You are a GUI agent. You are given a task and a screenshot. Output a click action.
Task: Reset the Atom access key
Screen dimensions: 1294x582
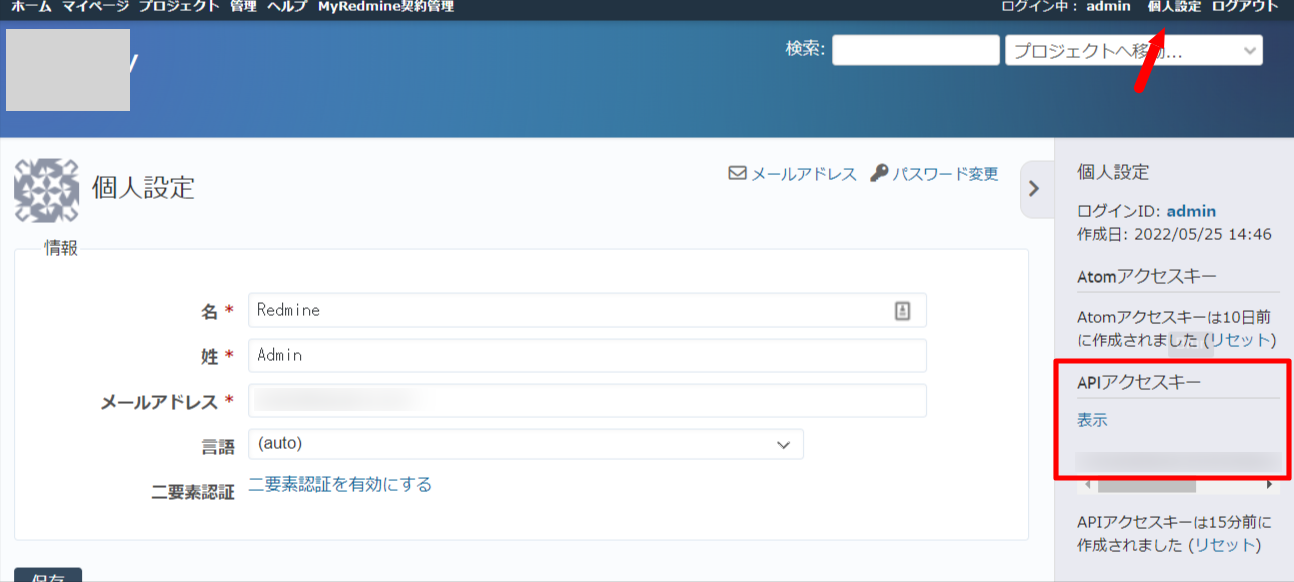tap(1239, 340)
